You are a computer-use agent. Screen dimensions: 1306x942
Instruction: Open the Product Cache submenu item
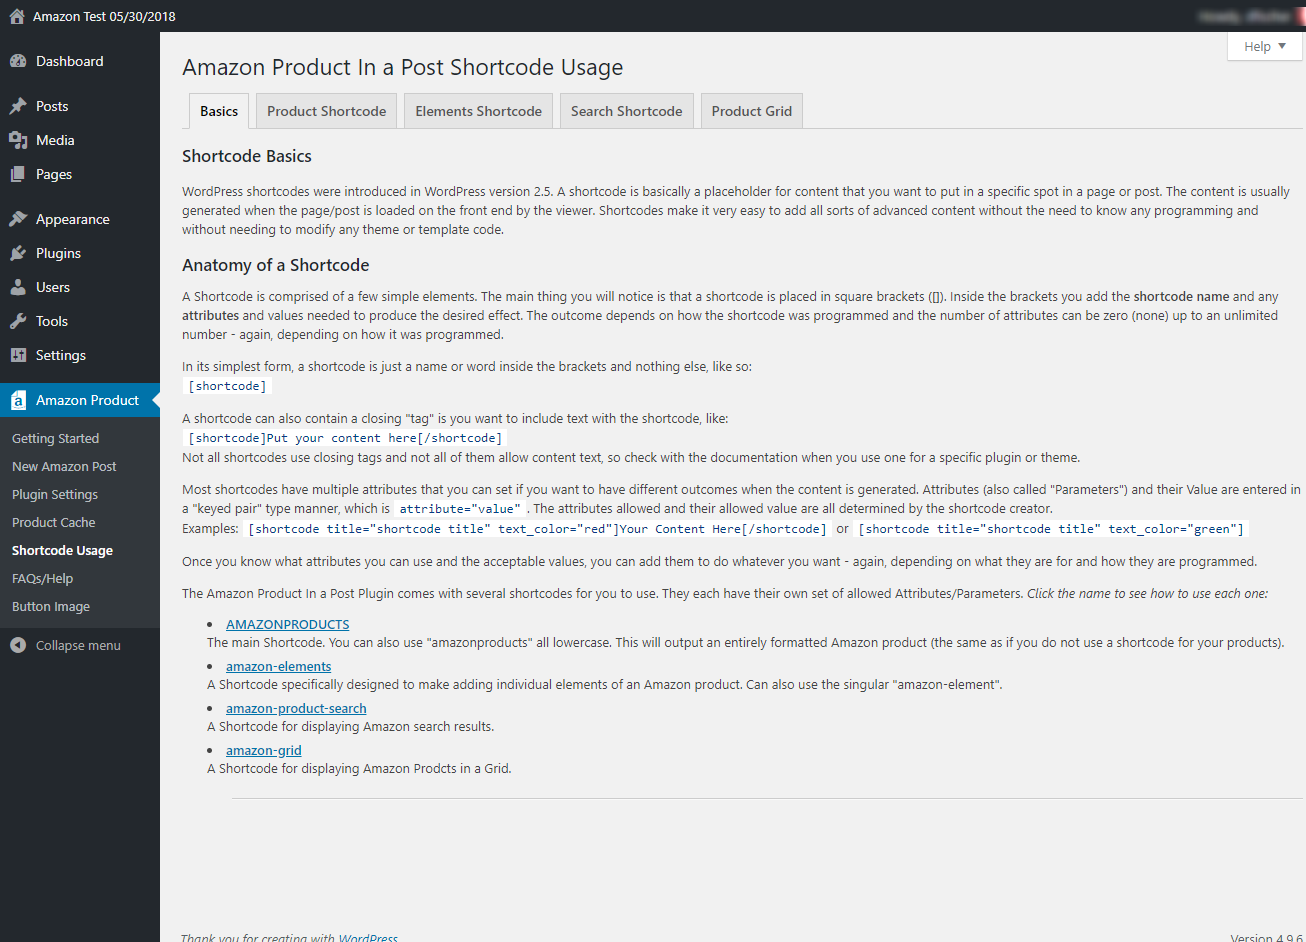(x=54, y=522)
